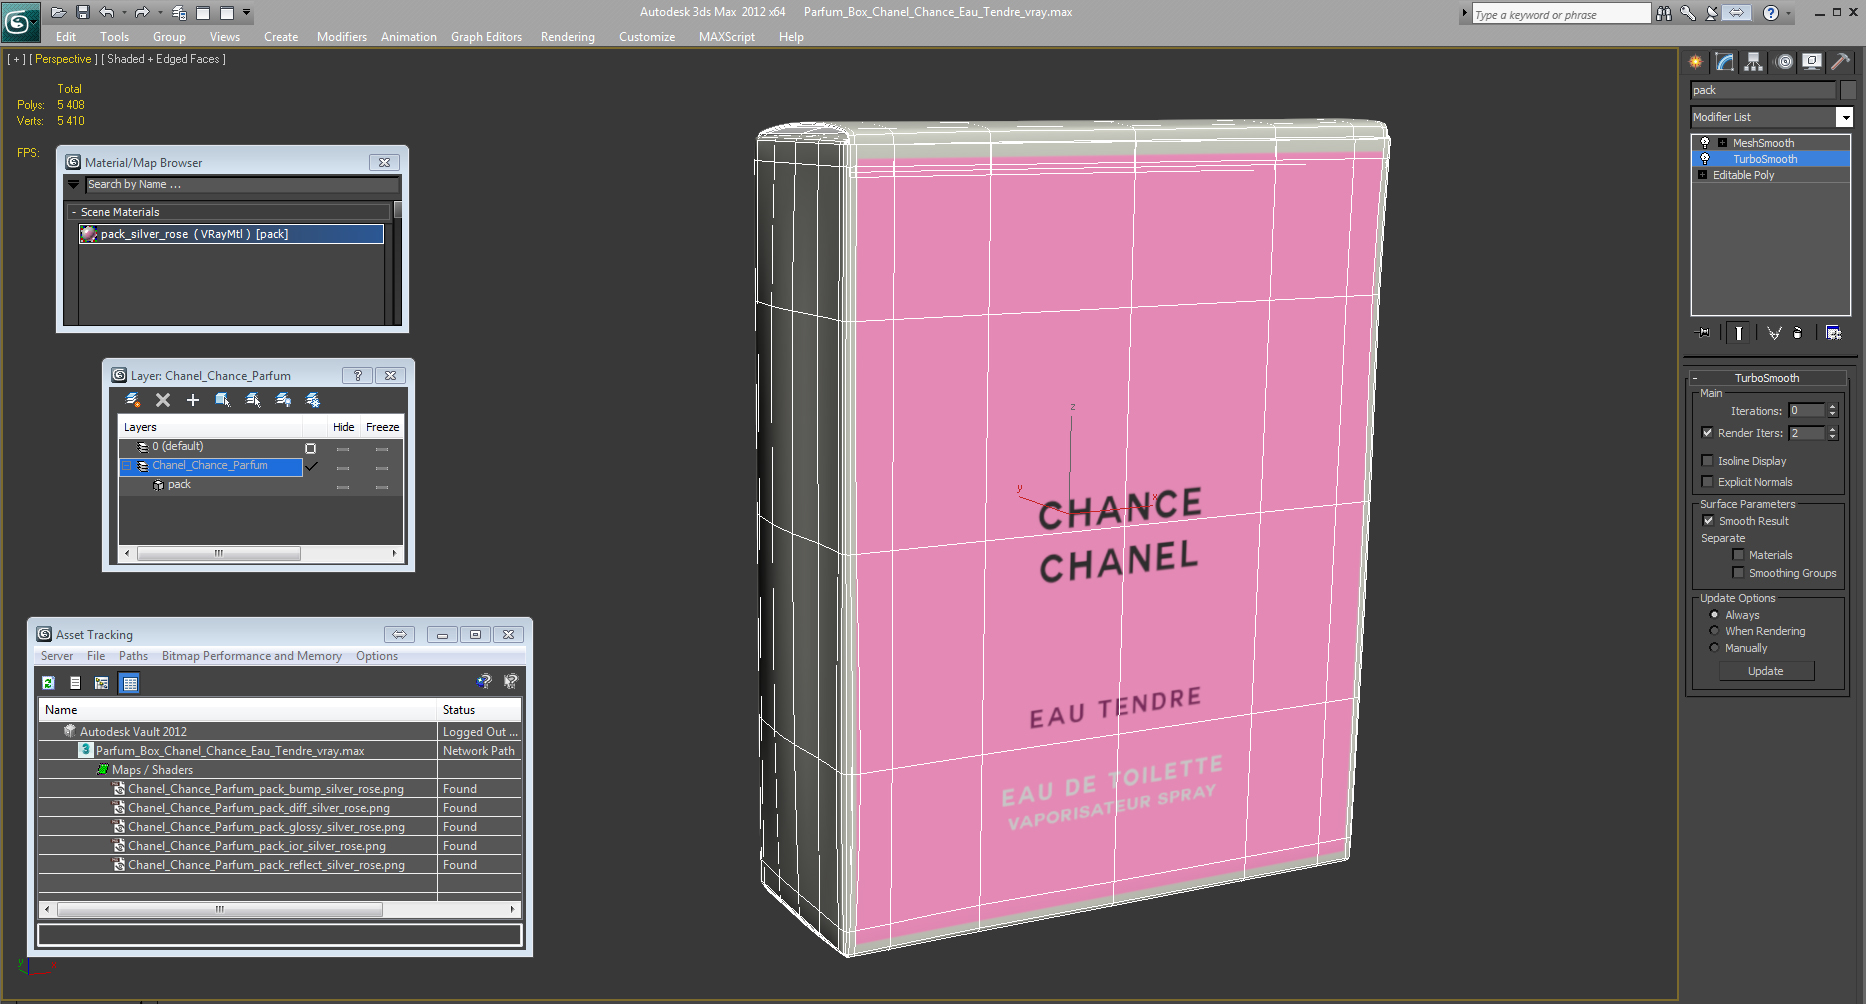Screen dimensions: 1866x1004
Task: Click Select Highlighted Objects icon in Layer dialog
Action: pos(223,400)
